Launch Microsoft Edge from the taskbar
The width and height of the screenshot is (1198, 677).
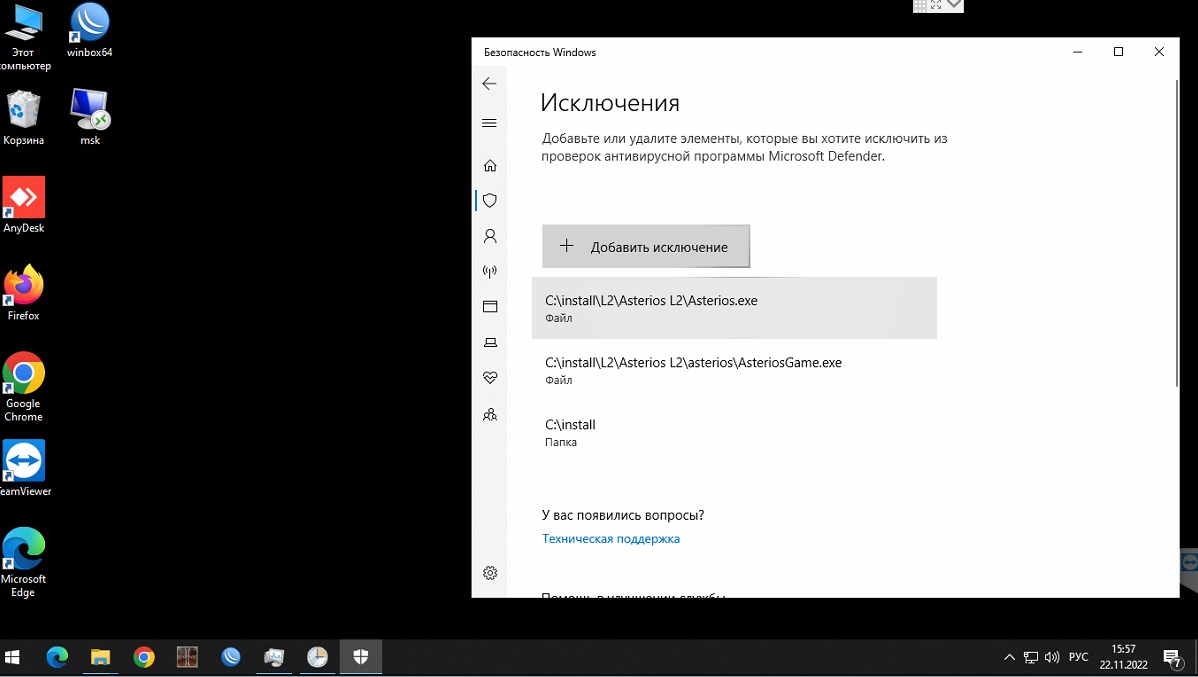pyautogui.click(x=57, y=657)
